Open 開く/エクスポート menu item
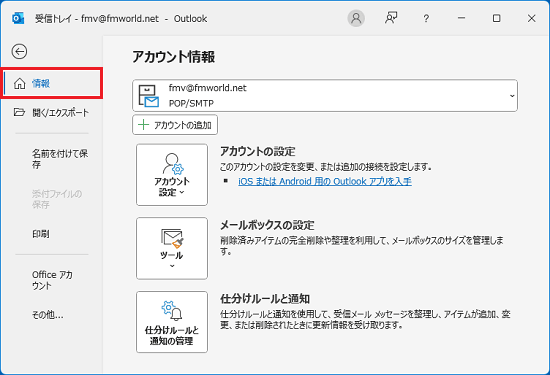Image resolution: width=550 pixels, height=375 pixels. [52, 113]
